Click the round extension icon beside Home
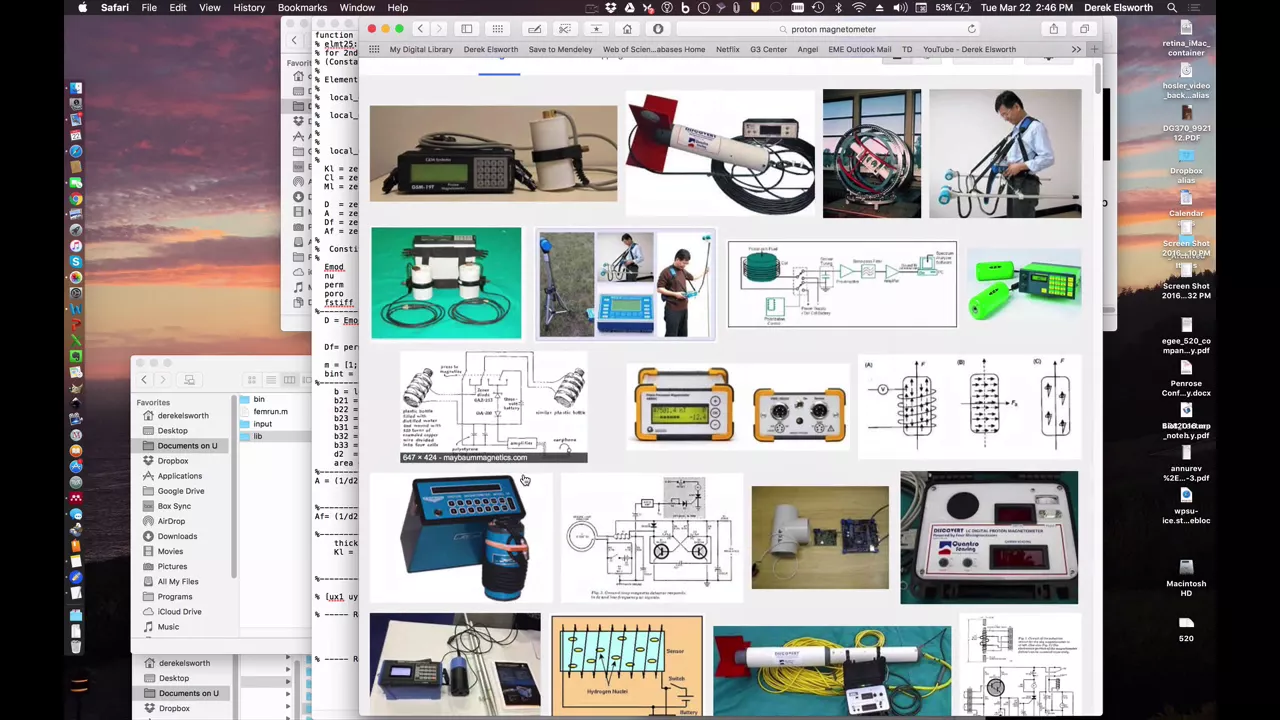 pos(658,29)
